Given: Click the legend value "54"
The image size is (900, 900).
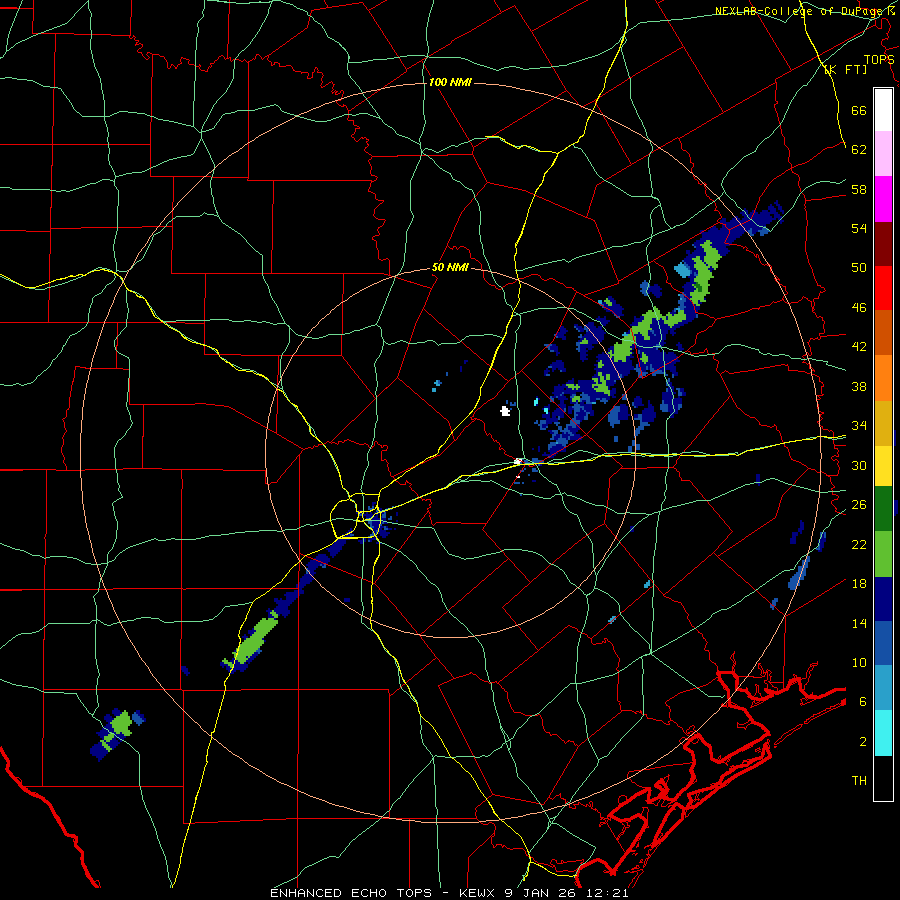Looking at the screenshot, I should pos(859,228).
